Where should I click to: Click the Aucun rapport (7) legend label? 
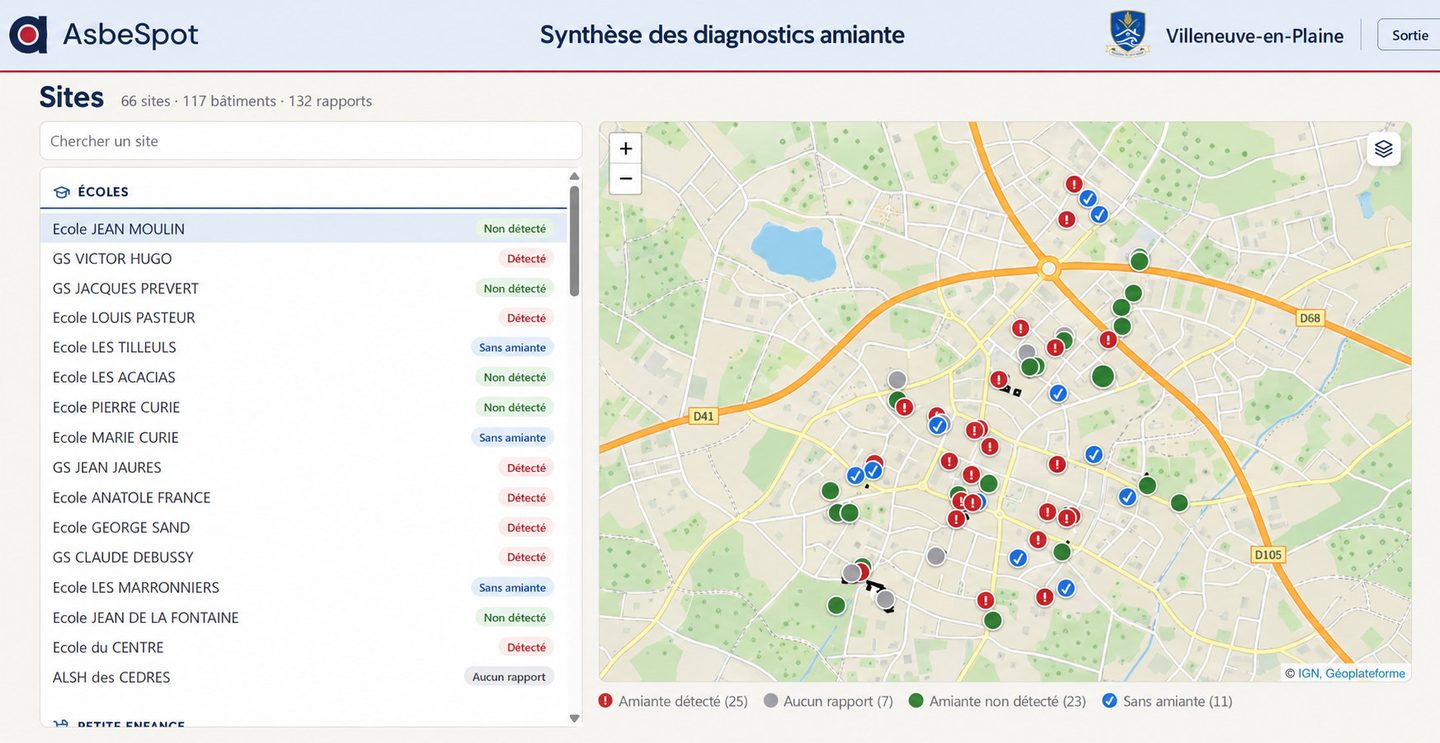[x=838, y=702]
